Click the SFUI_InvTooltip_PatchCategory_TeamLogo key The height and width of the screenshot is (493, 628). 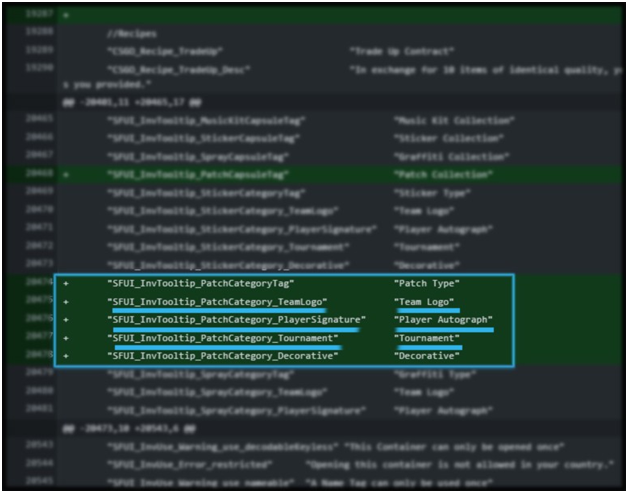[217, 301]
